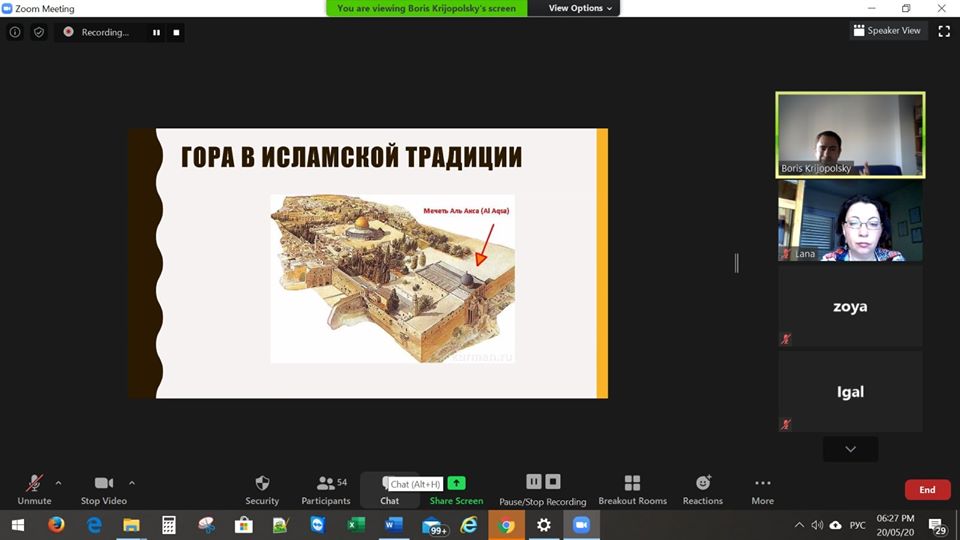Click the green Share Screen icon
Screen dimensions: 960x540
tap(456, 483)
